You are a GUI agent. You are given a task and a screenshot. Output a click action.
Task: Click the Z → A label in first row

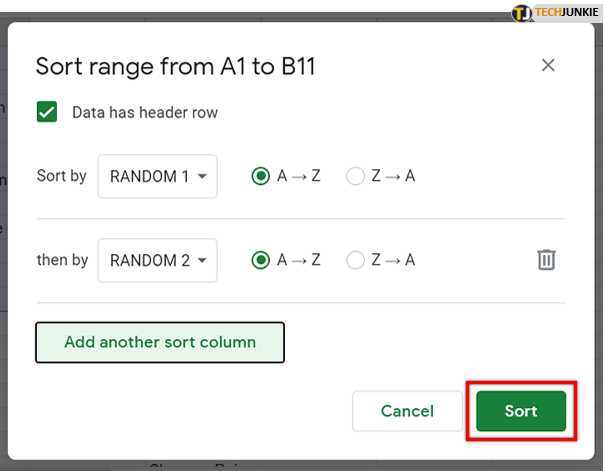[x=394, y=176]
